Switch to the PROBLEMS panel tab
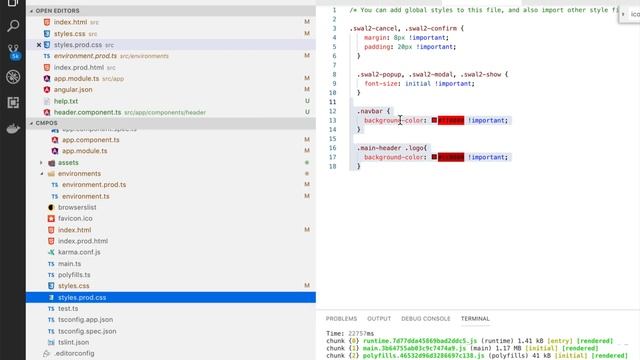Image resolution: width=640 pixels, height=360 pixels. [x=341, y=318]
